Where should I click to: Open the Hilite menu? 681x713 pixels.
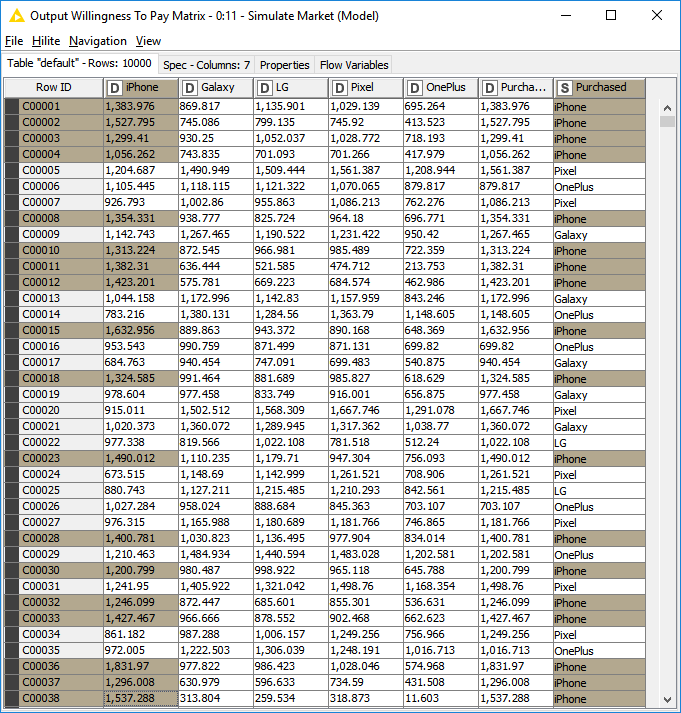pos(46,41)
